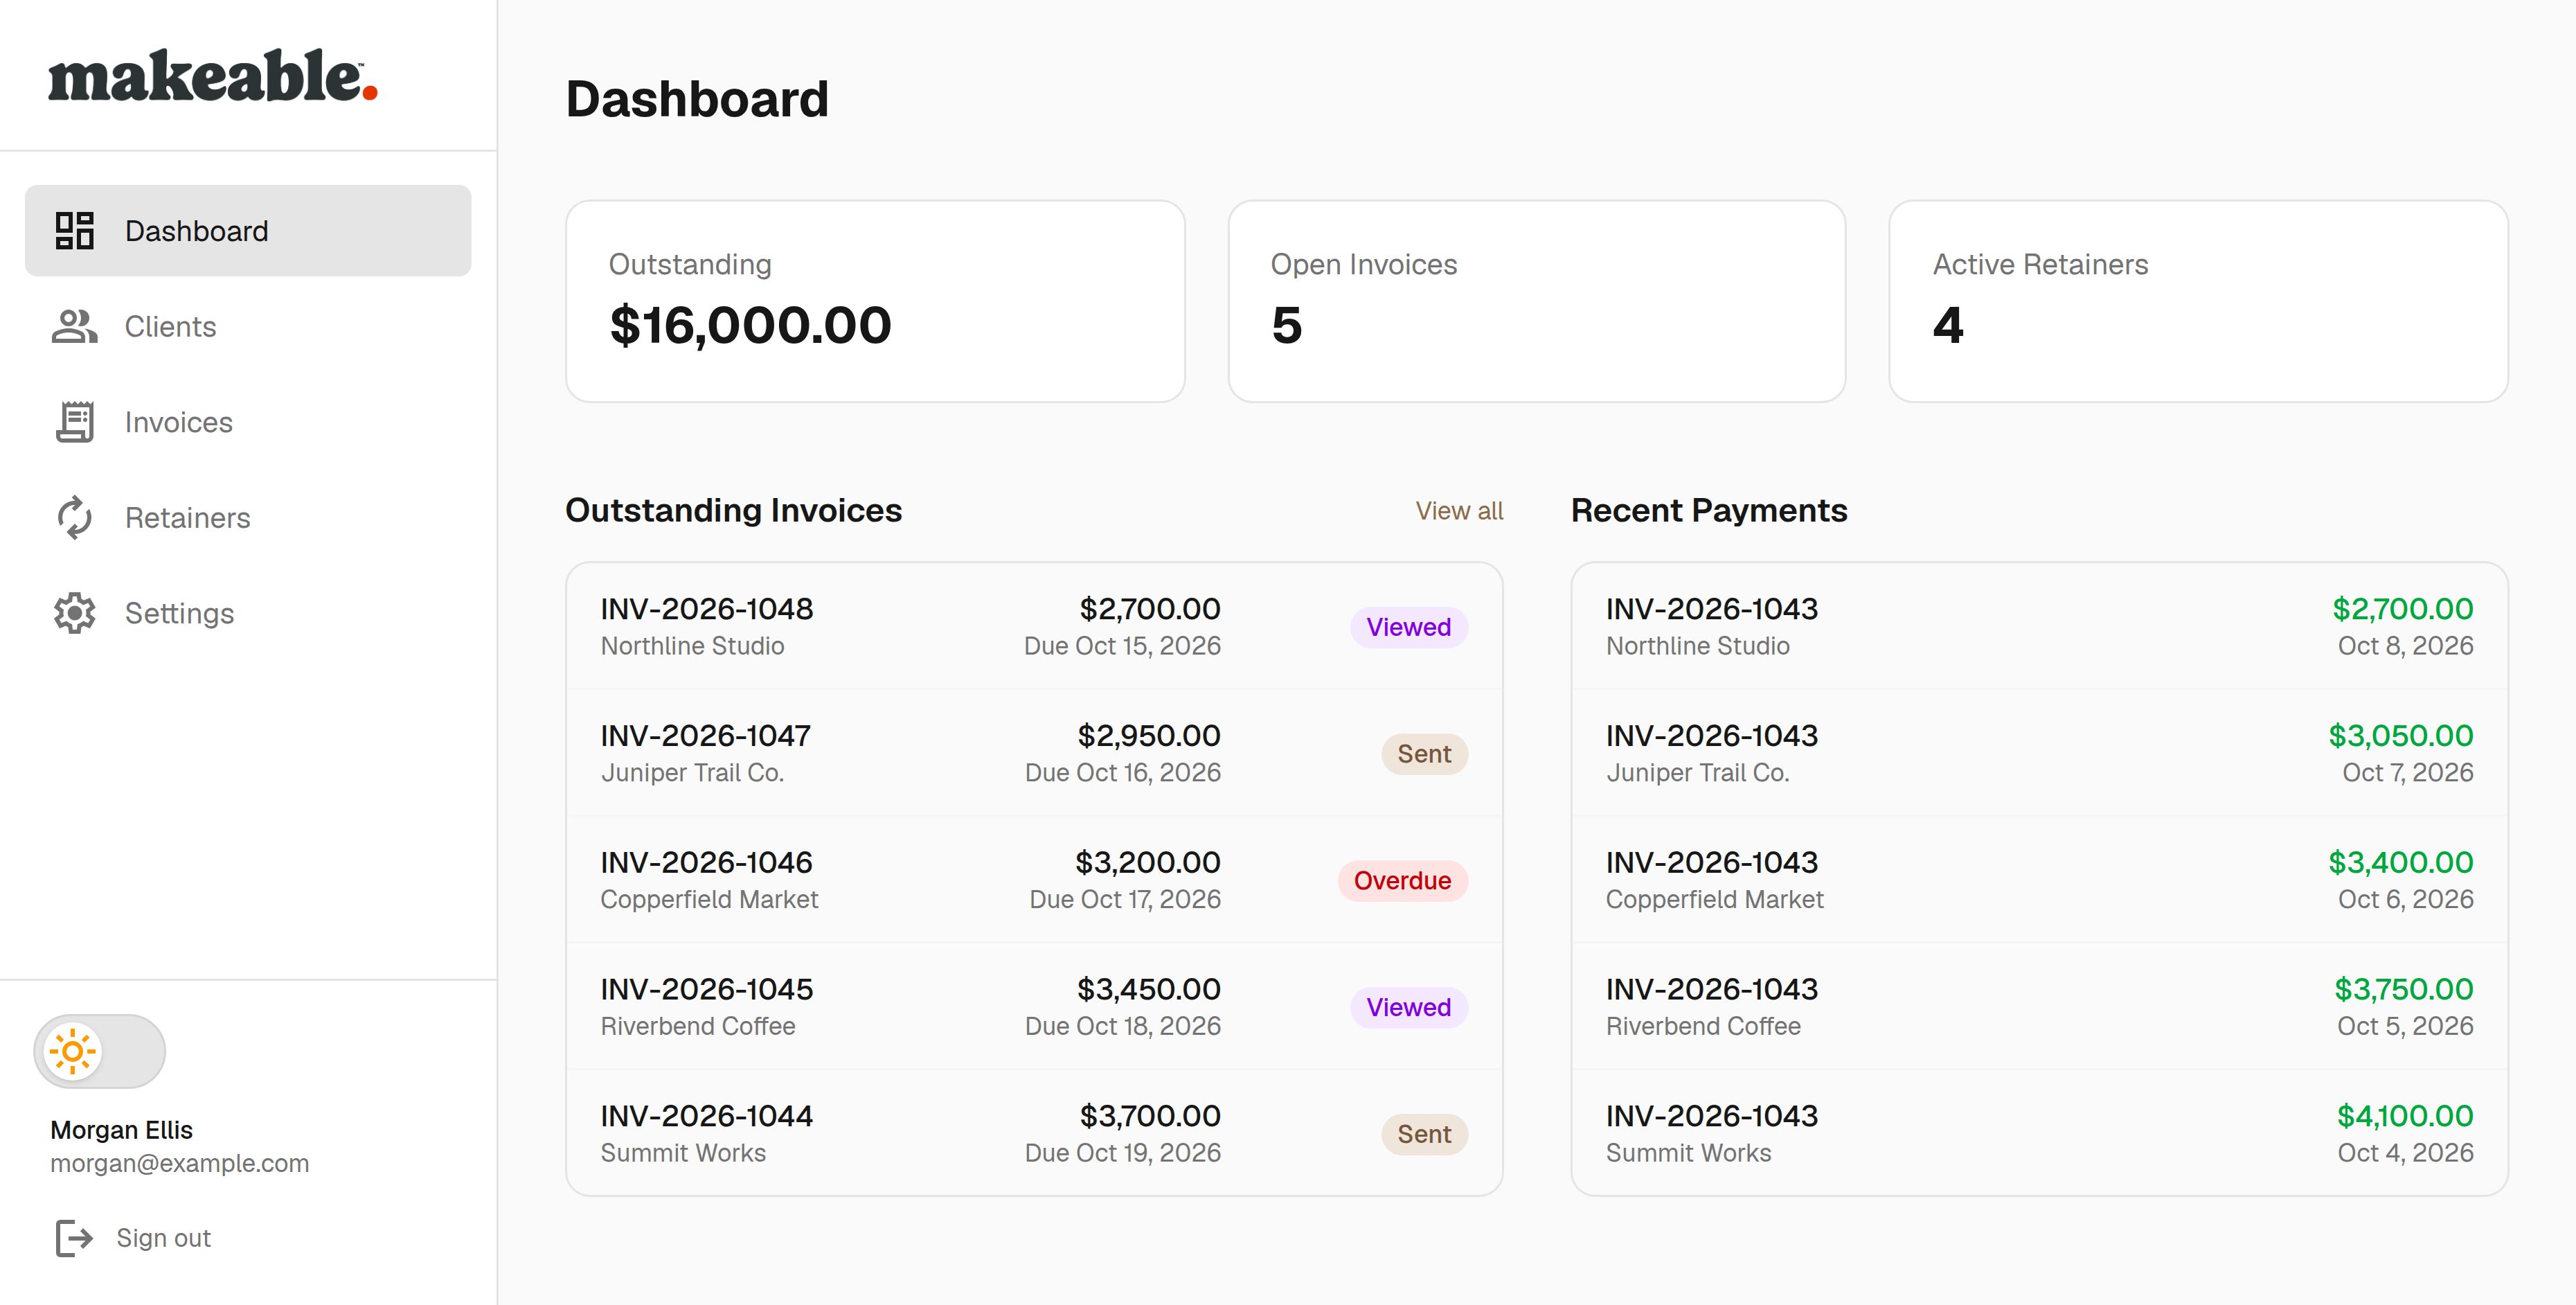Open invoice INV-2026-1048

[x=1034, y=626]
